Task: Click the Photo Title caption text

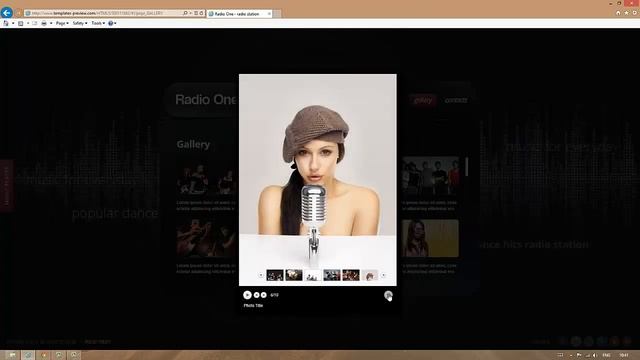Action: 253,305
